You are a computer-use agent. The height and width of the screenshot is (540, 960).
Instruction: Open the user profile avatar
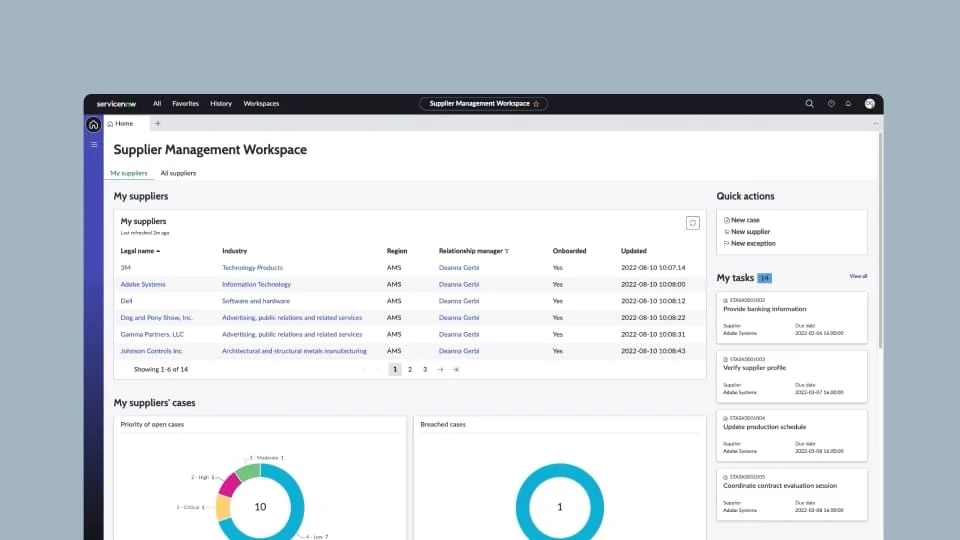pos(869,103)
